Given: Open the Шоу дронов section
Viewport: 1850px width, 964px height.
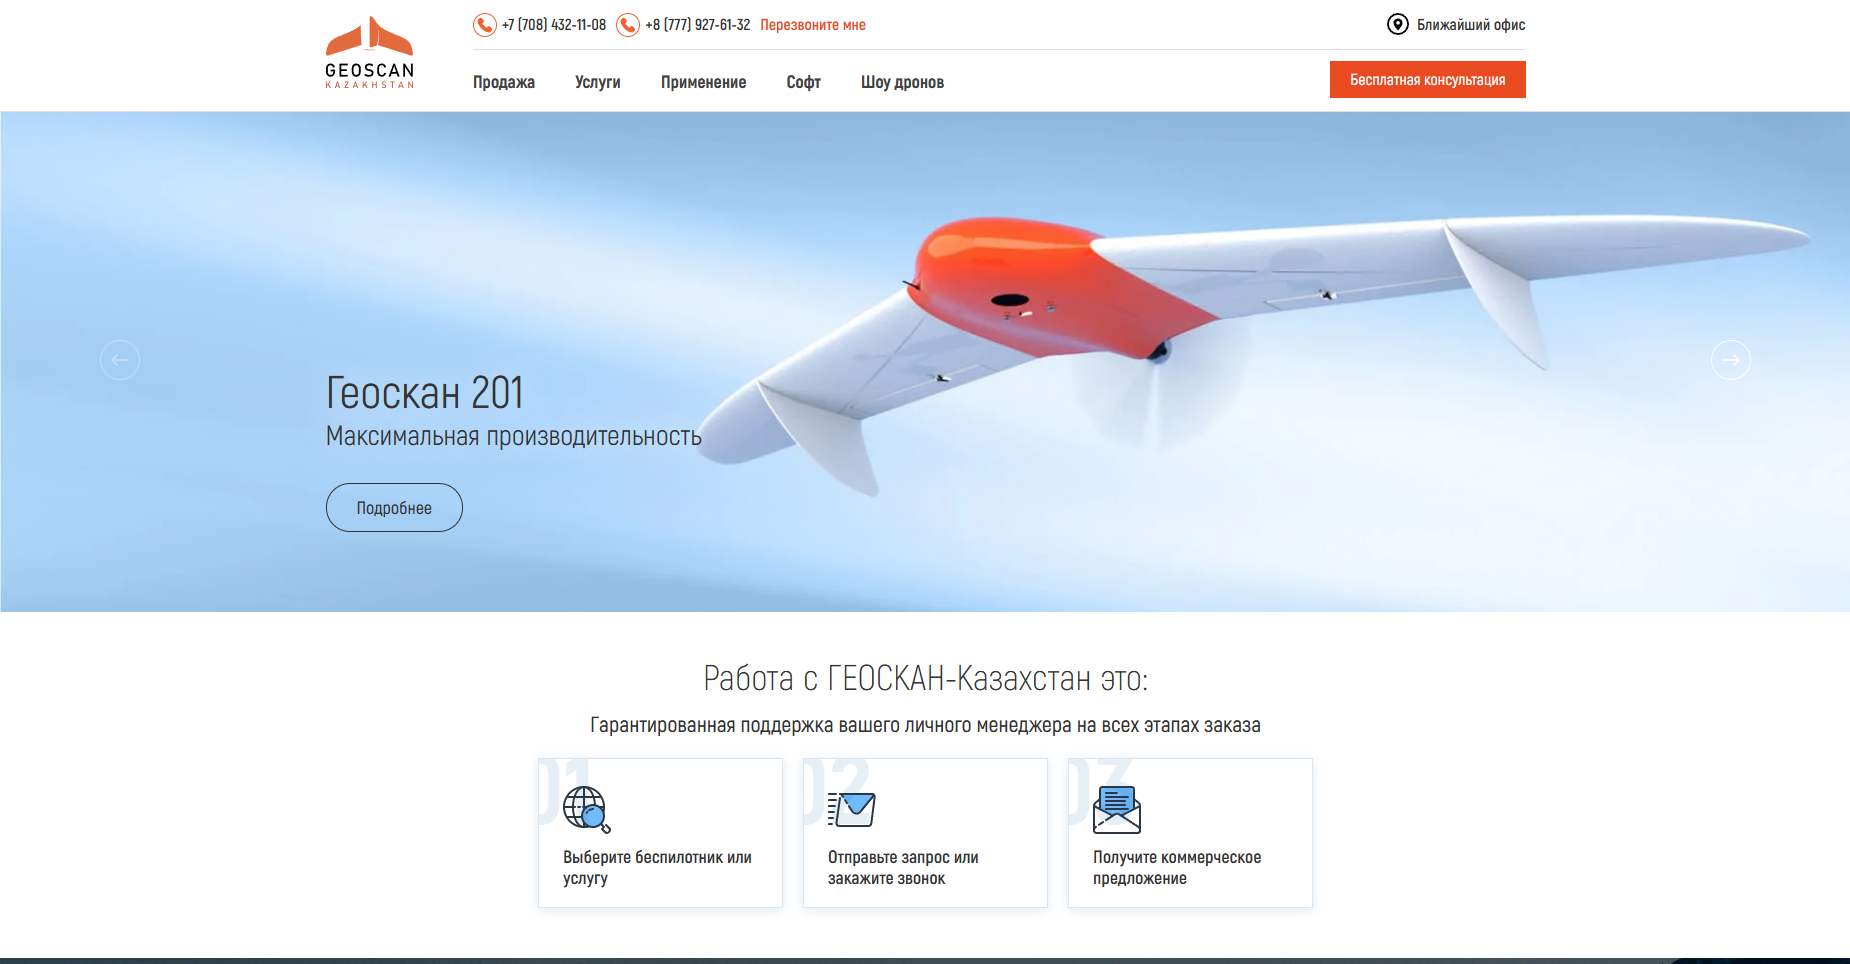Looking at the screenshot, I should (903, 82).
